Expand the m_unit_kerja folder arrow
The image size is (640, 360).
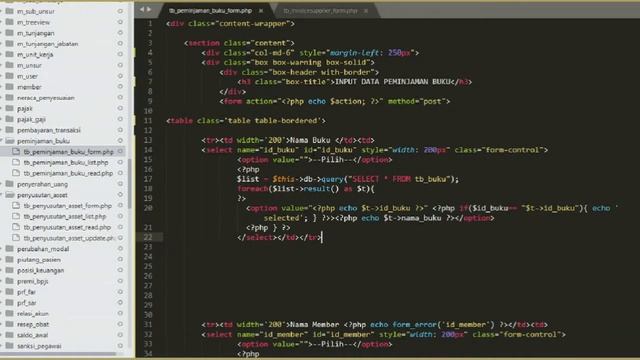(x=2, y=54)
